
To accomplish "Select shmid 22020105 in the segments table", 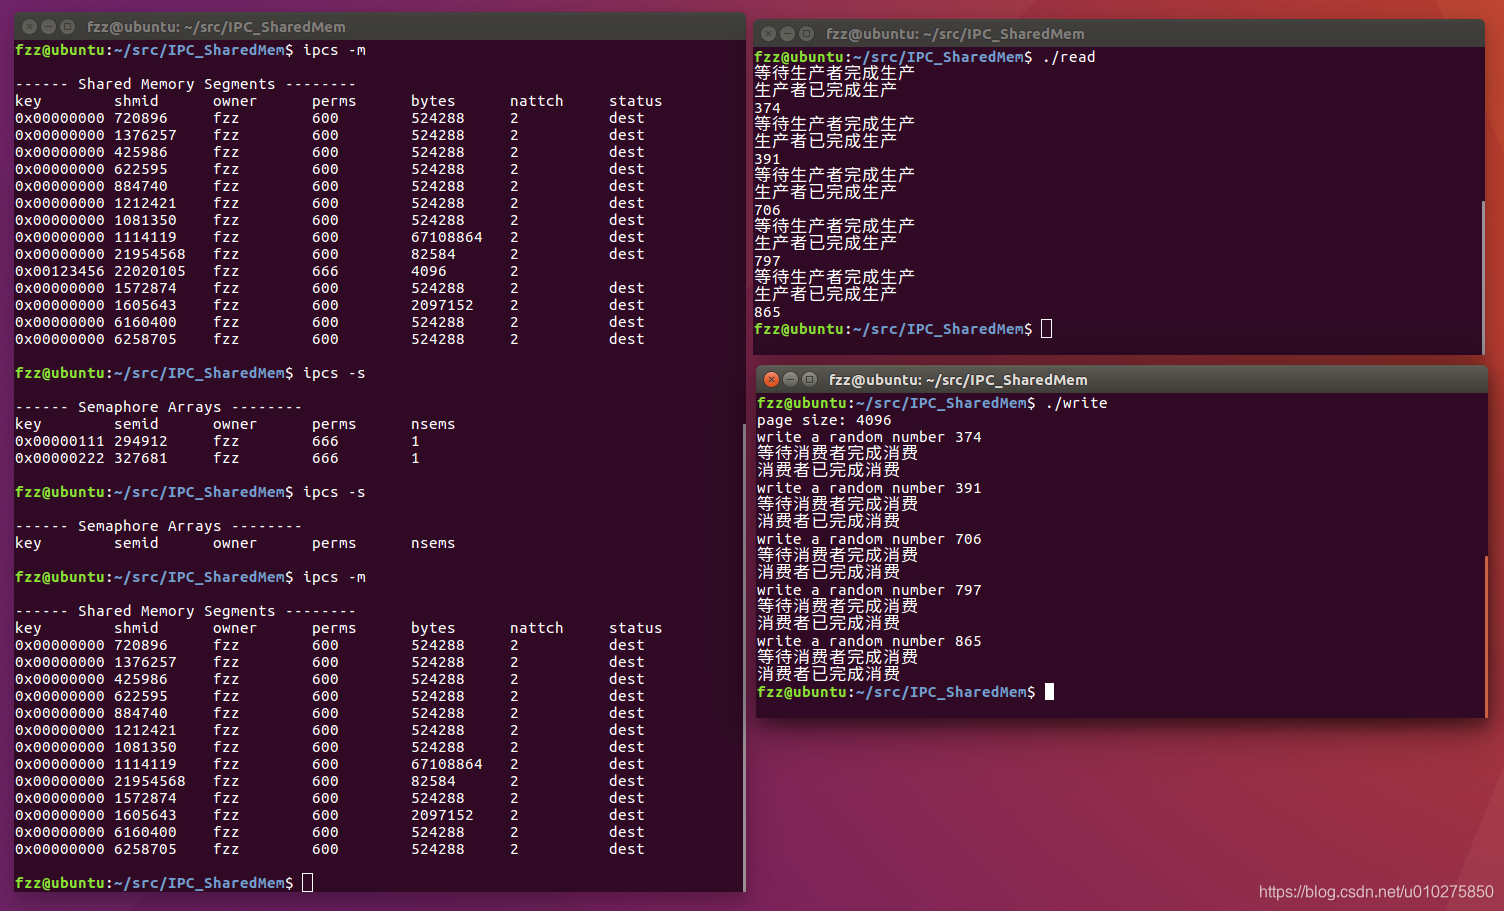I will 149,271.
